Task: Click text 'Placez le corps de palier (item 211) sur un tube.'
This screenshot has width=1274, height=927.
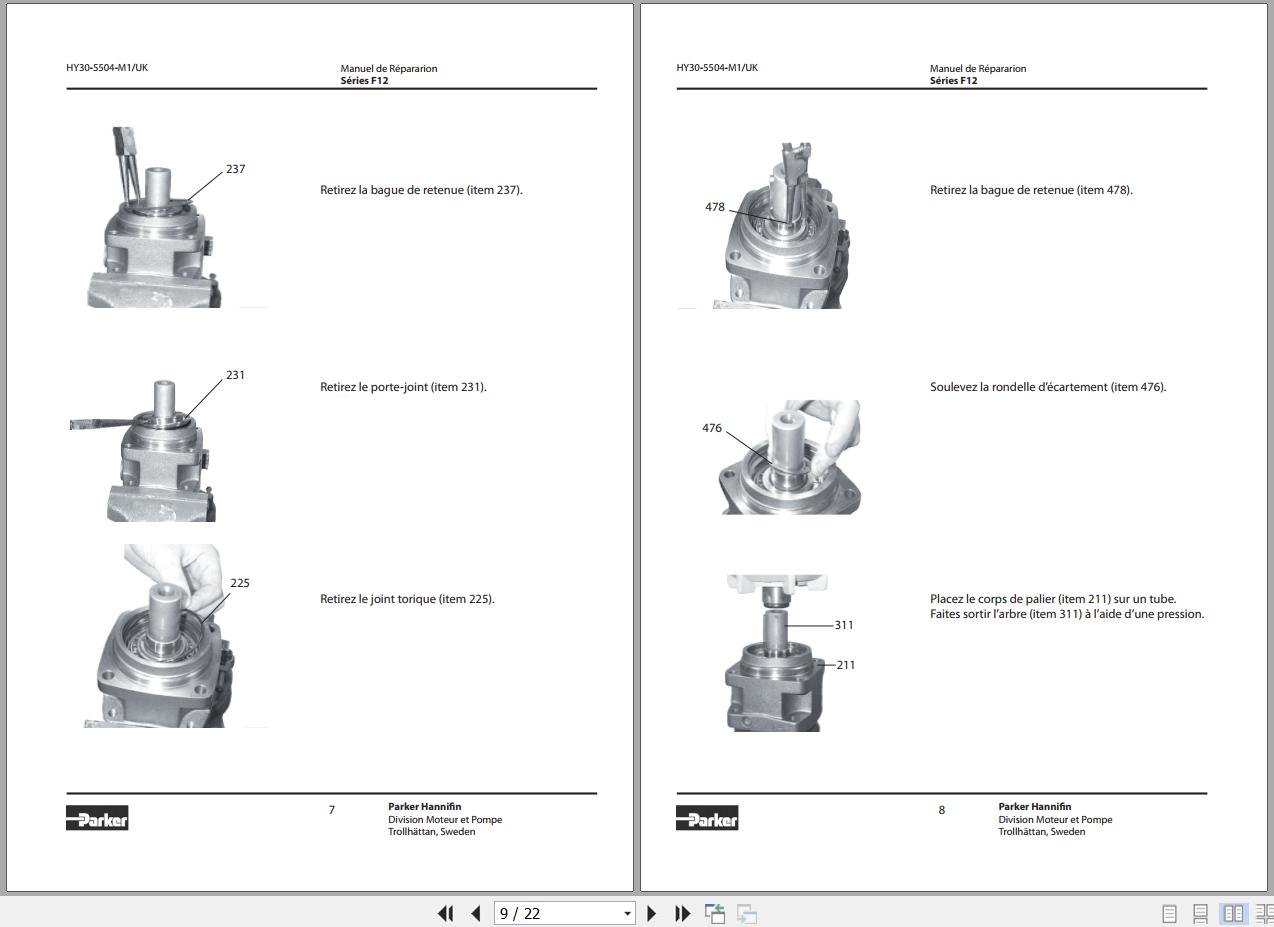Action: 1053,599
